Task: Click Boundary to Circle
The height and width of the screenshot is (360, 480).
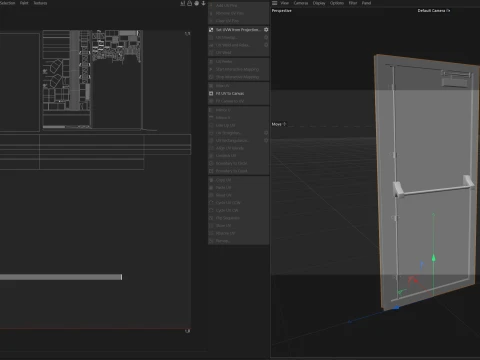Action: (238, 163)
